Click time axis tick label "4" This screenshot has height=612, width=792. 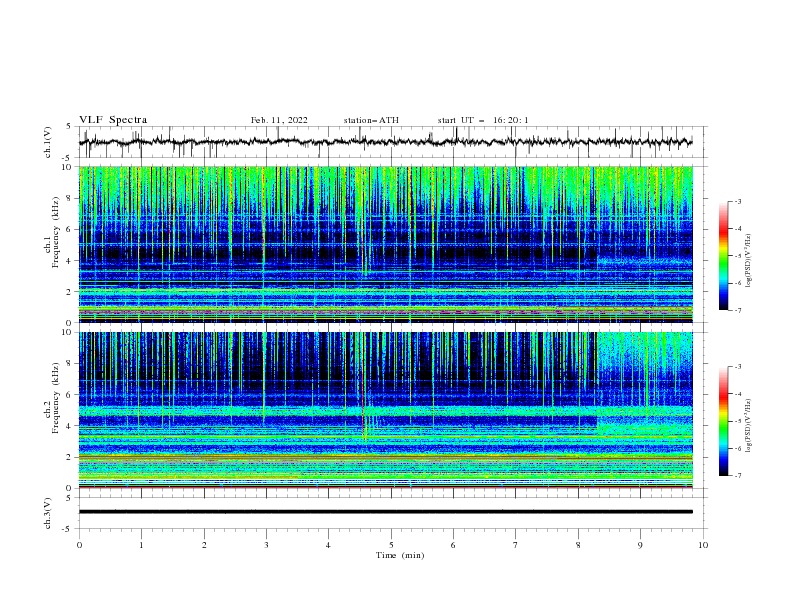(328, 545)
